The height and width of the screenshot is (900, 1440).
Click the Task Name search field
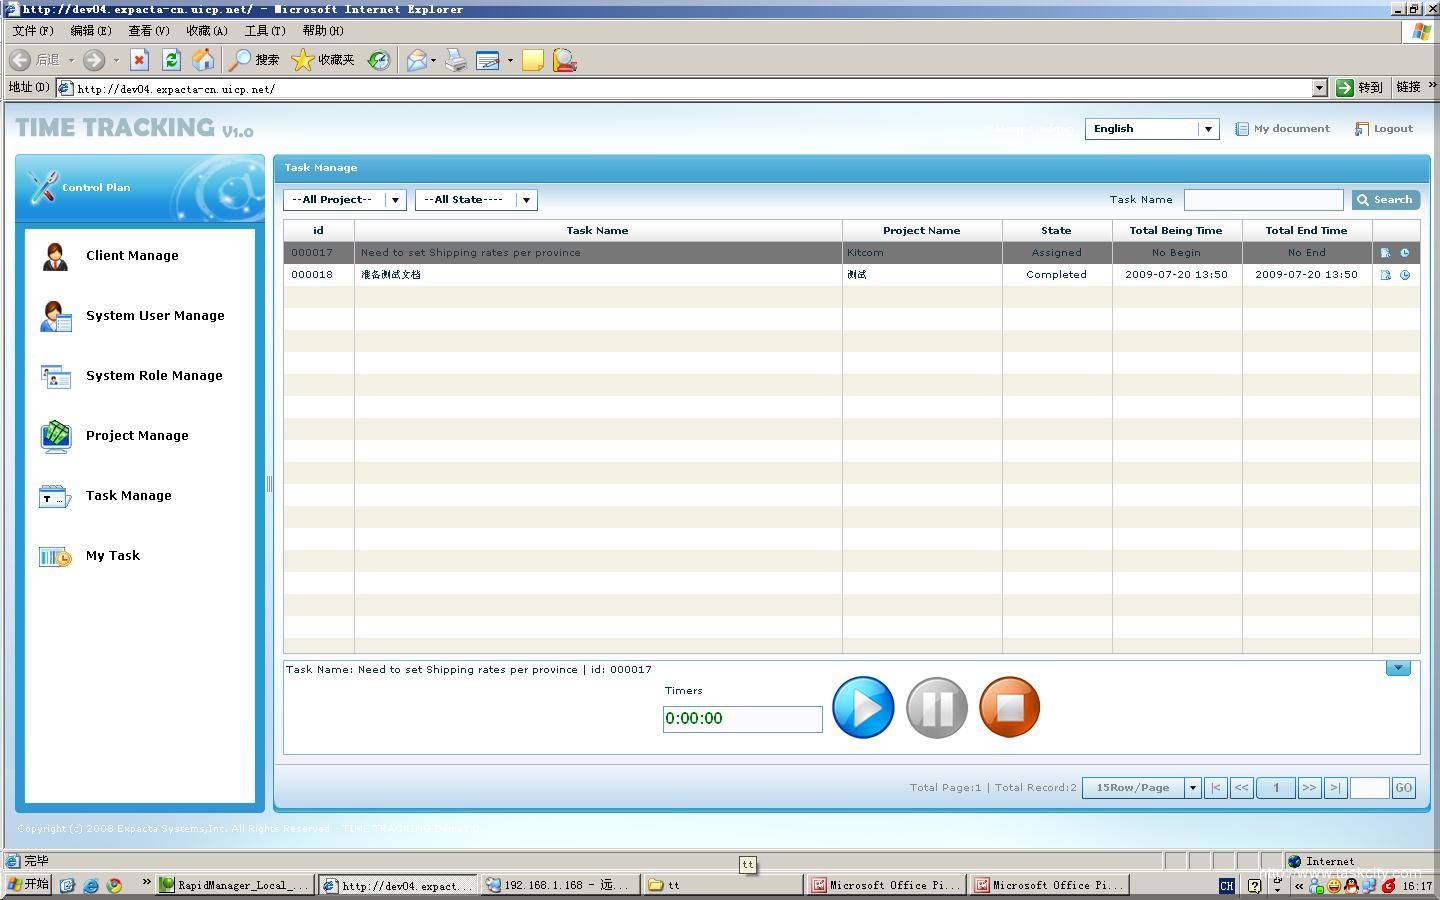coord(1263,200)
